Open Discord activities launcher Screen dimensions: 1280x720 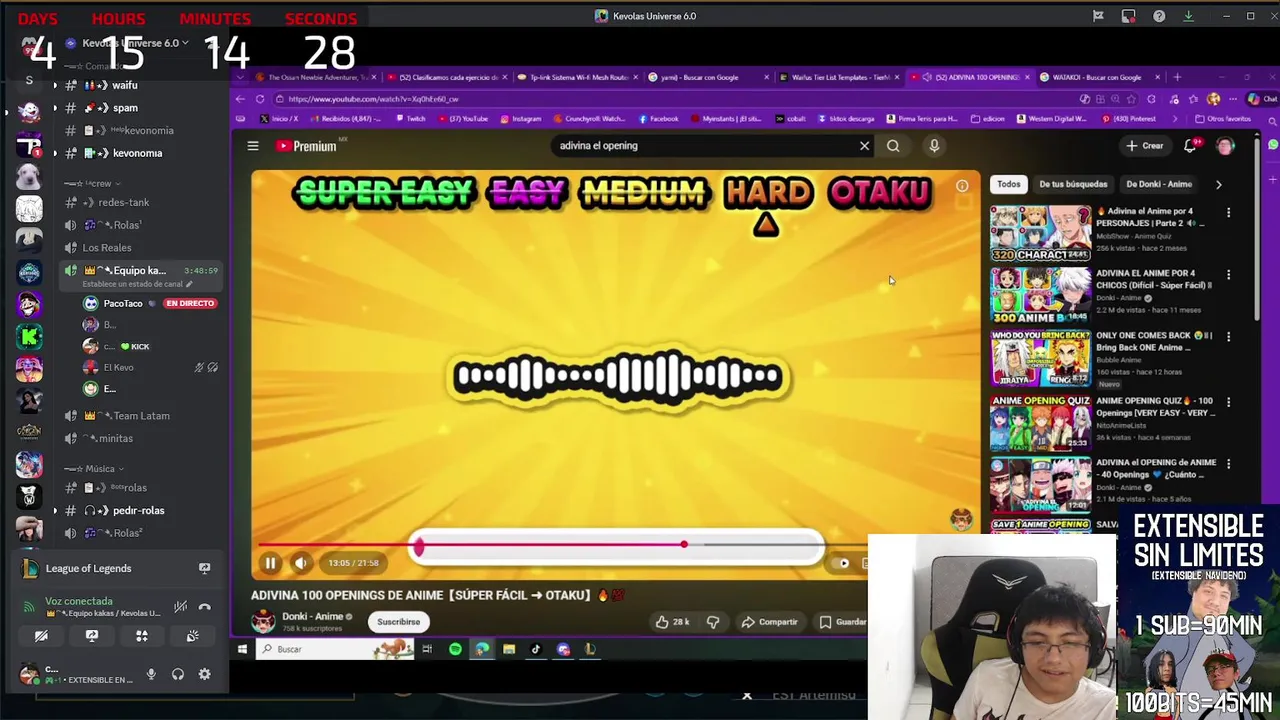pos(142,636)
